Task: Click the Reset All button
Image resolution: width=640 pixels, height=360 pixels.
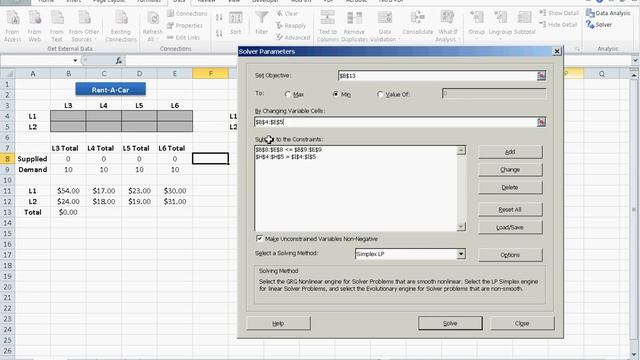Action: [510, 209]
